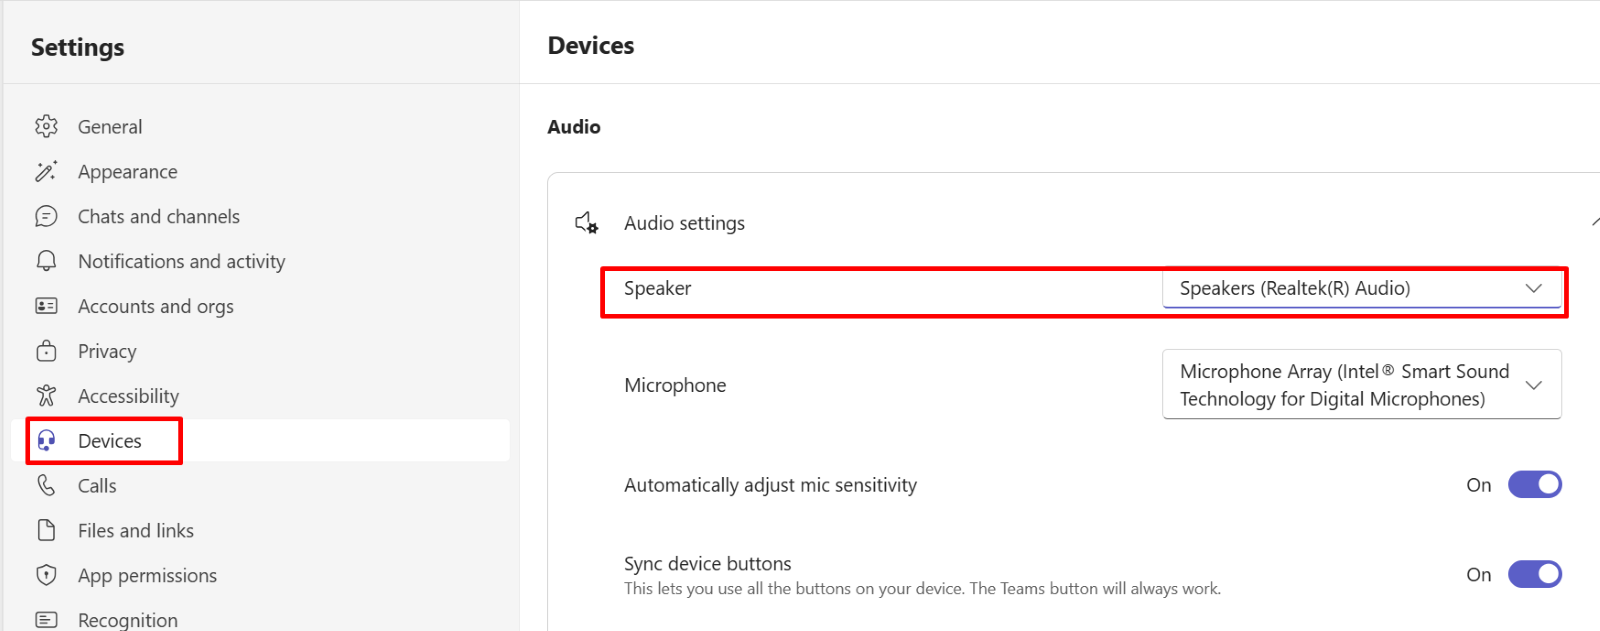
Task: Click the Appearance magic wand icon
Action: (46, 172)
